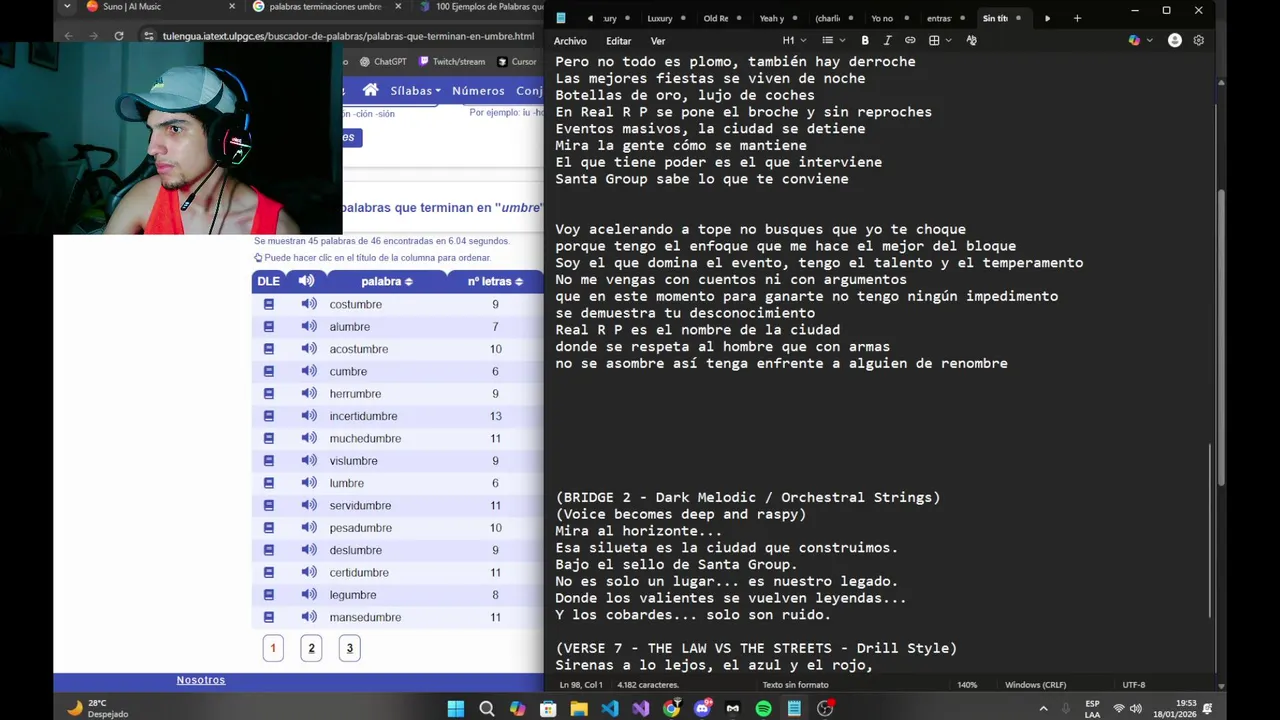The image size is (1280, 720).
Task: Open Notepad account profile icon
Action: pos(1175,40)
